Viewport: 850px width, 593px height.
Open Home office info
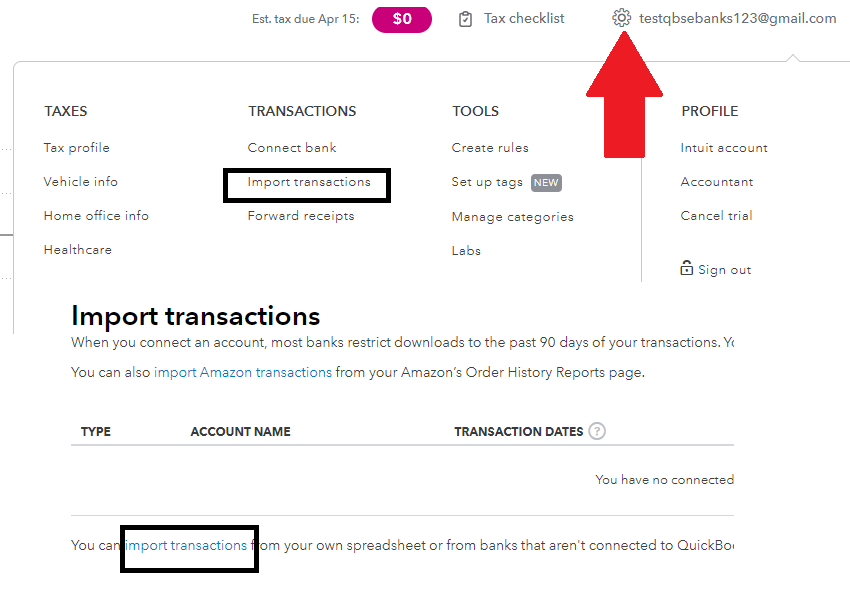(x=96, y=216)
